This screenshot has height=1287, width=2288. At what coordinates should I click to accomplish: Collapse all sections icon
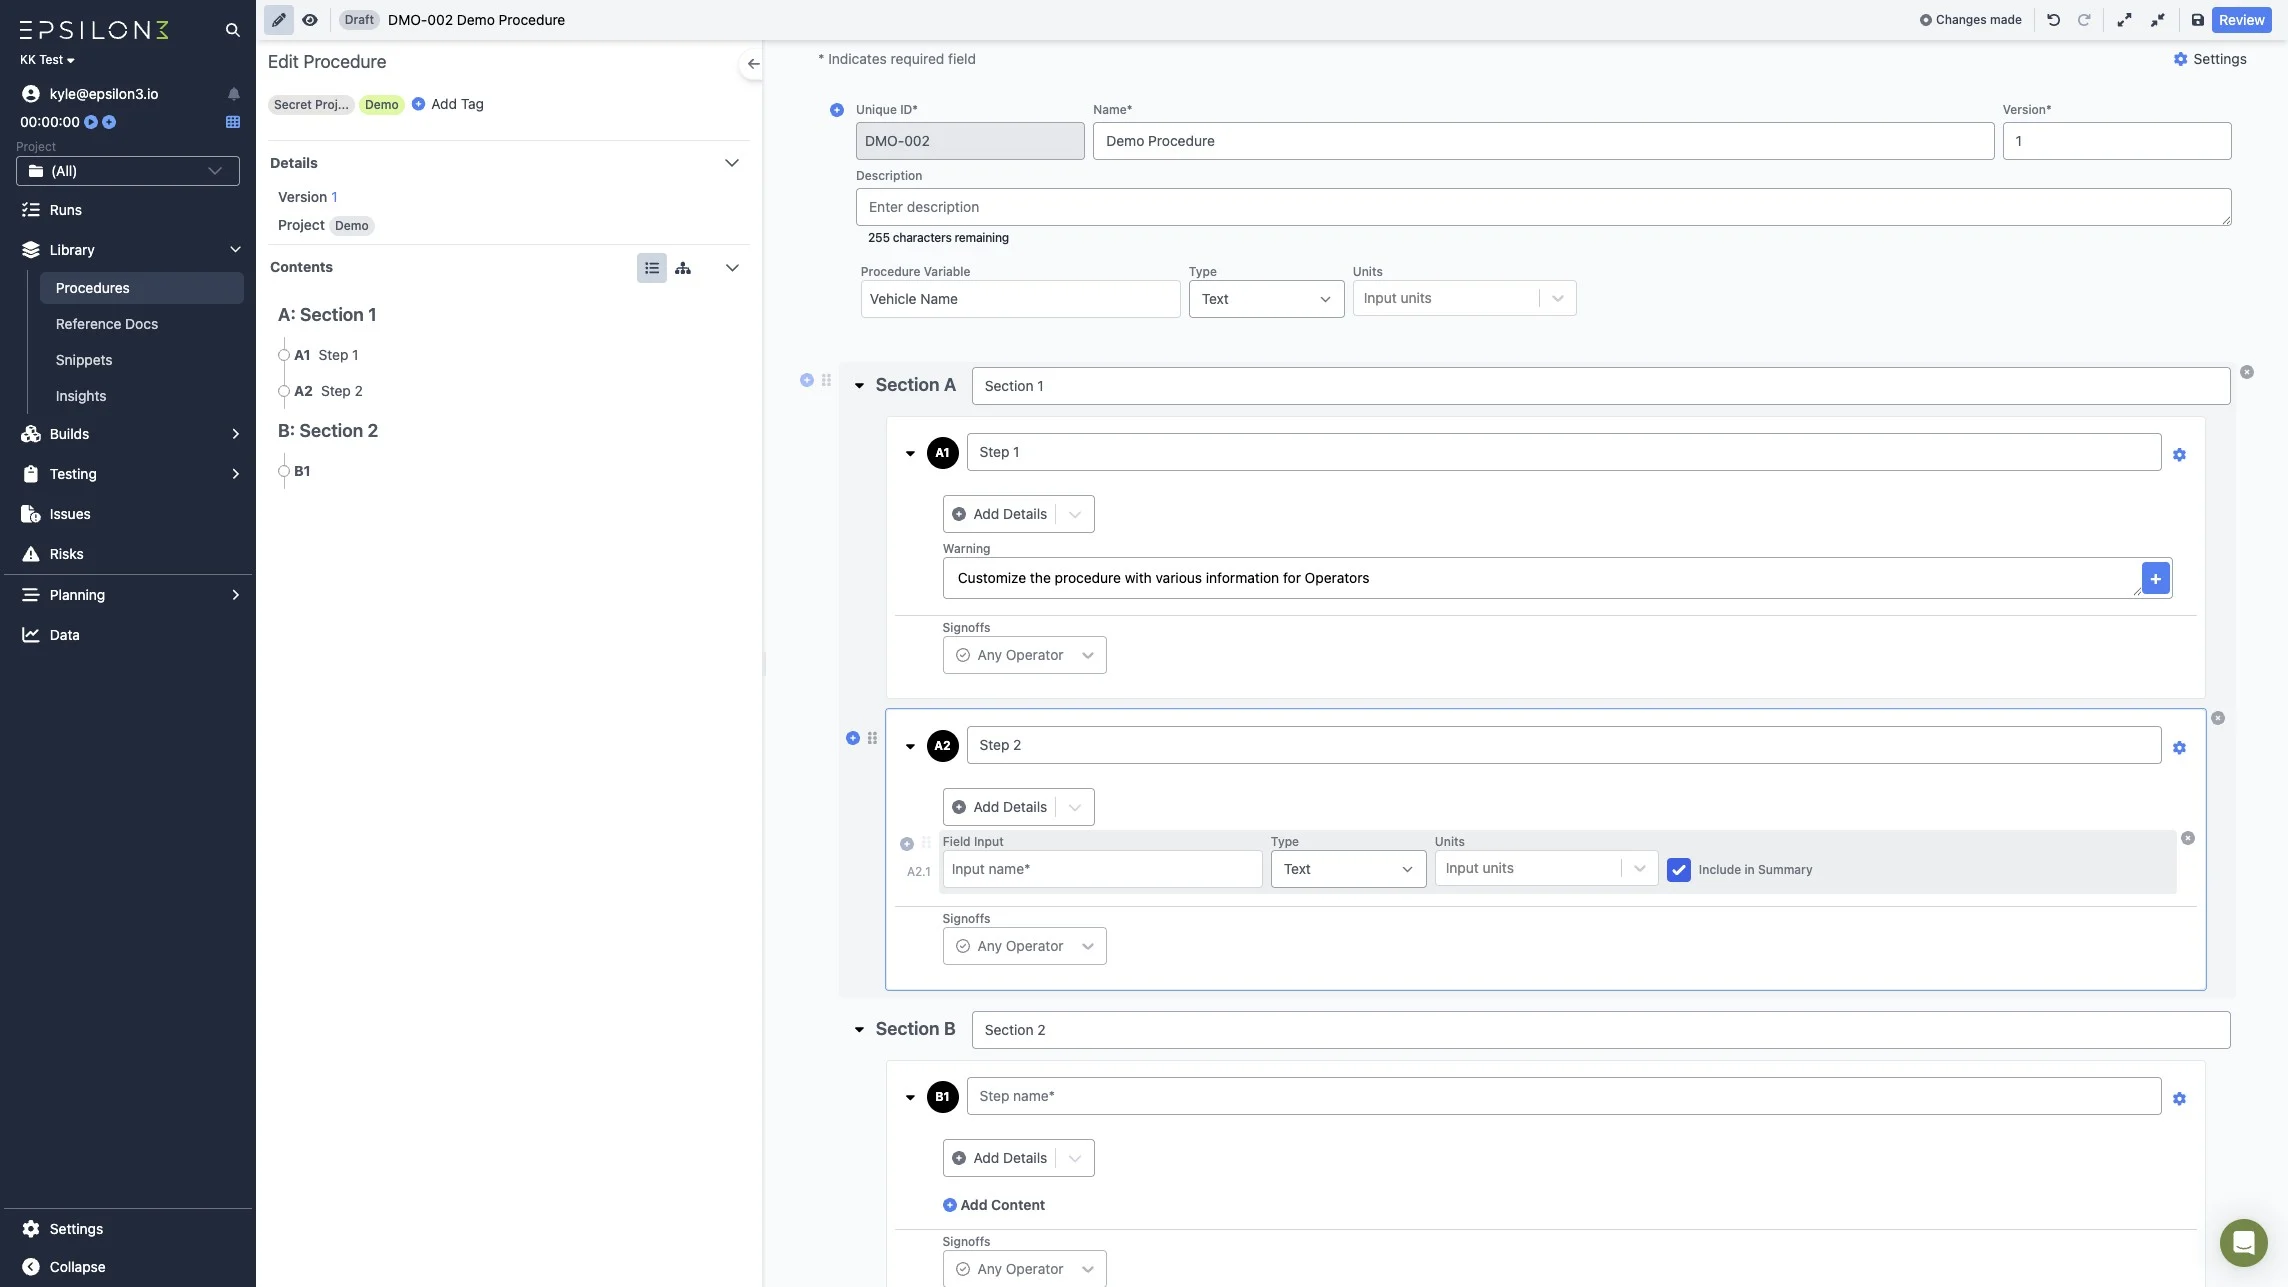point(2158,20)
